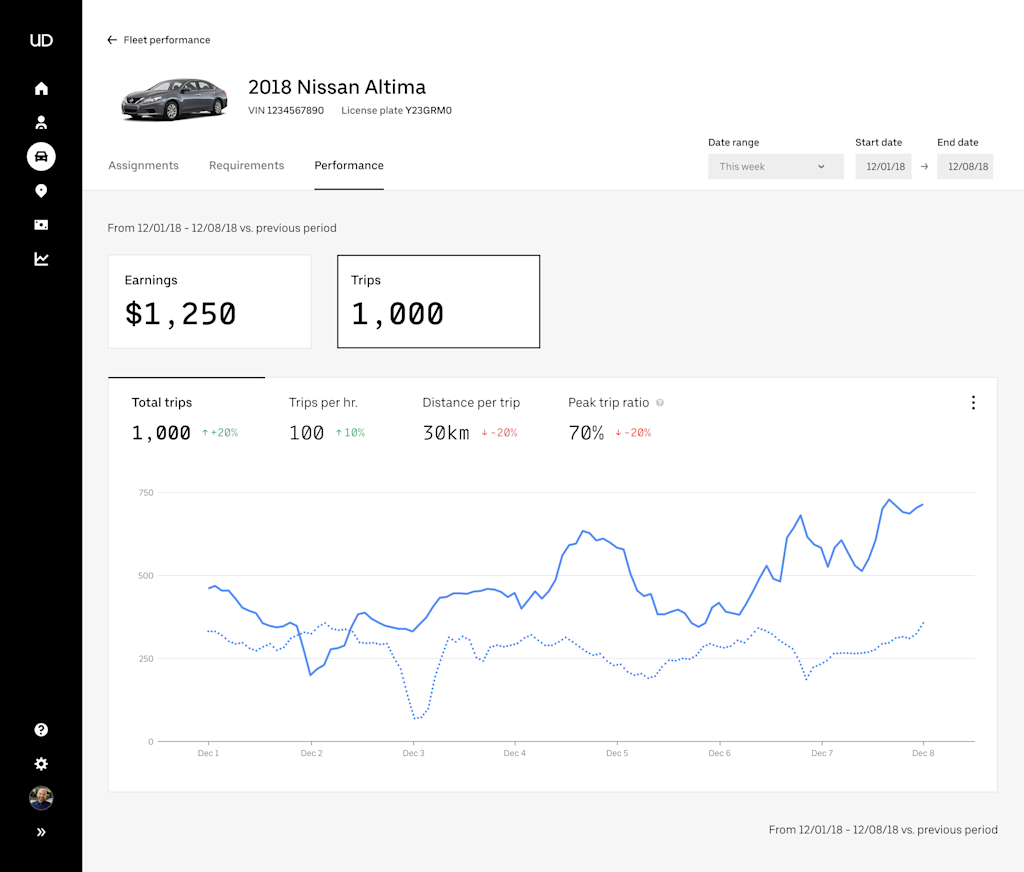Viewport: 1024px width, 872px height.
Task: Click the Peak trip ratio info icon
Action: [660, 402]
